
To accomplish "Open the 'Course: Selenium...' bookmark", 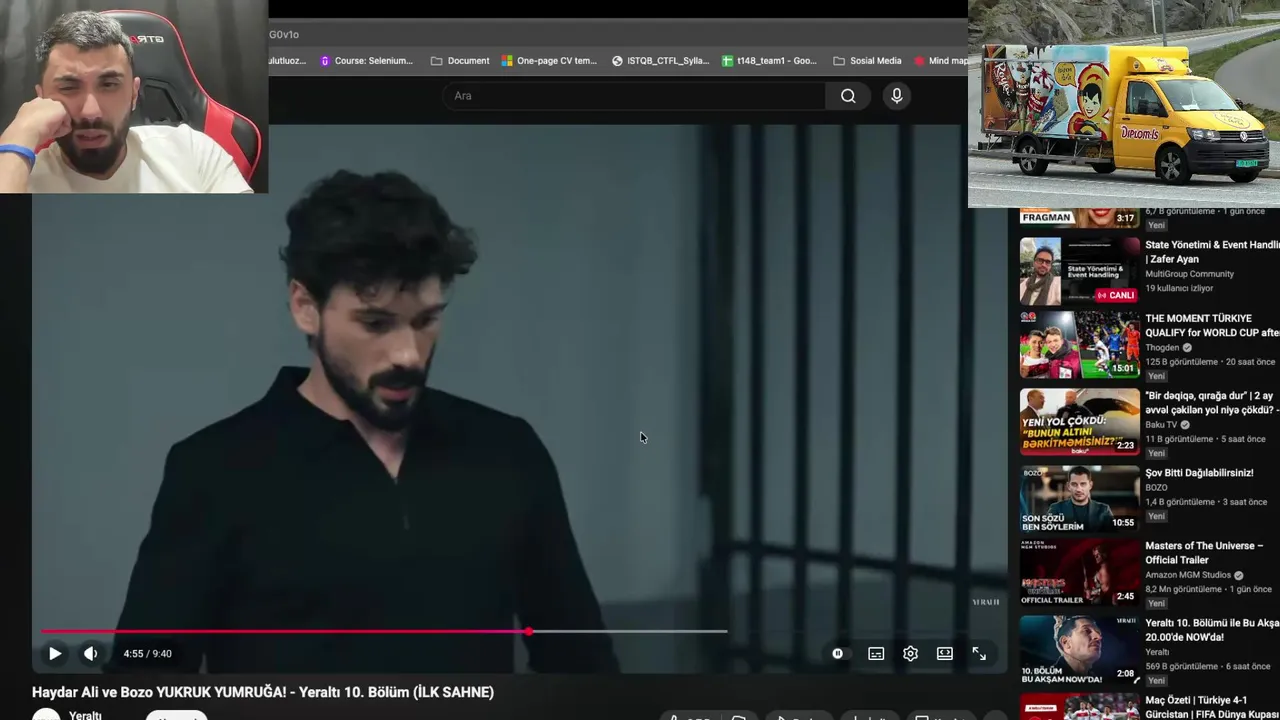I will (366, 61).
